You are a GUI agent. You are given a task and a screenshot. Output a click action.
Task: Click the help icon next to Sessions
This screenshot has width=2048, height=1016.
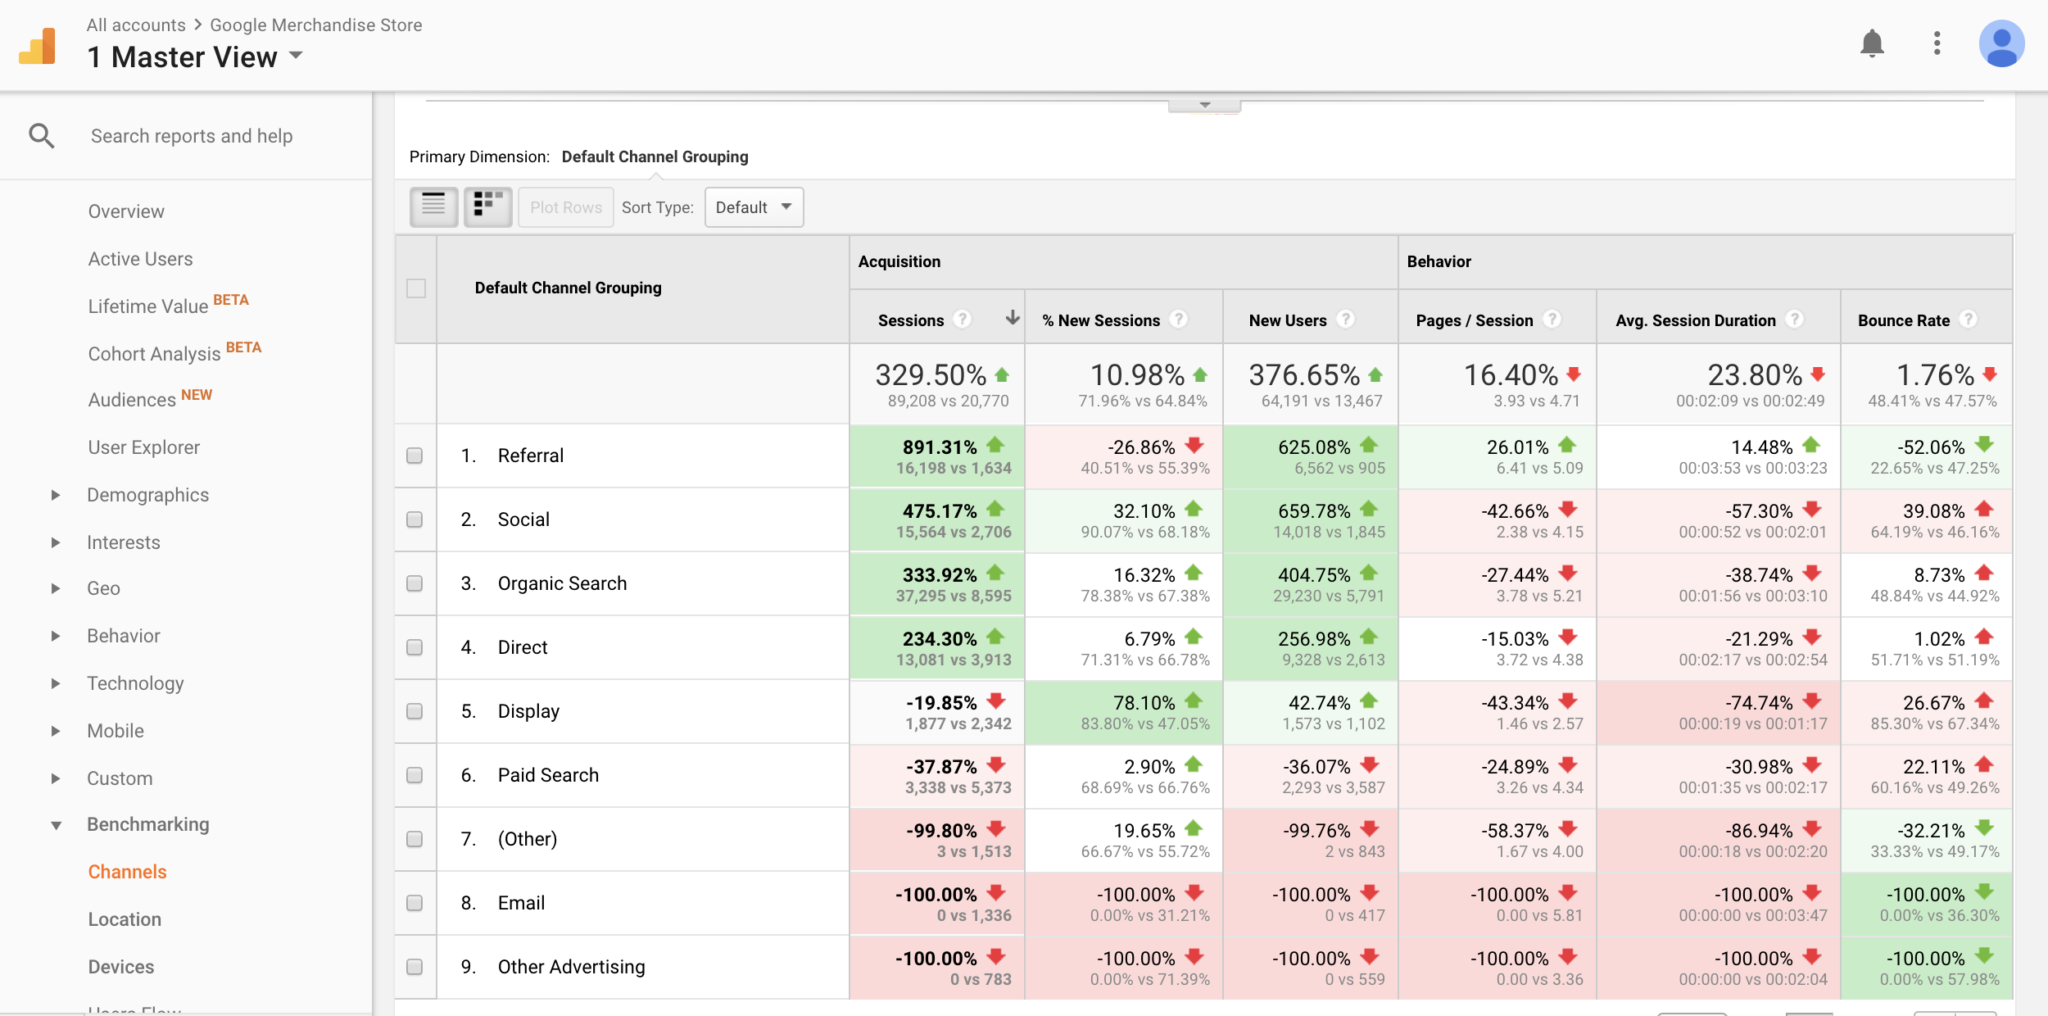pos(962,319)
